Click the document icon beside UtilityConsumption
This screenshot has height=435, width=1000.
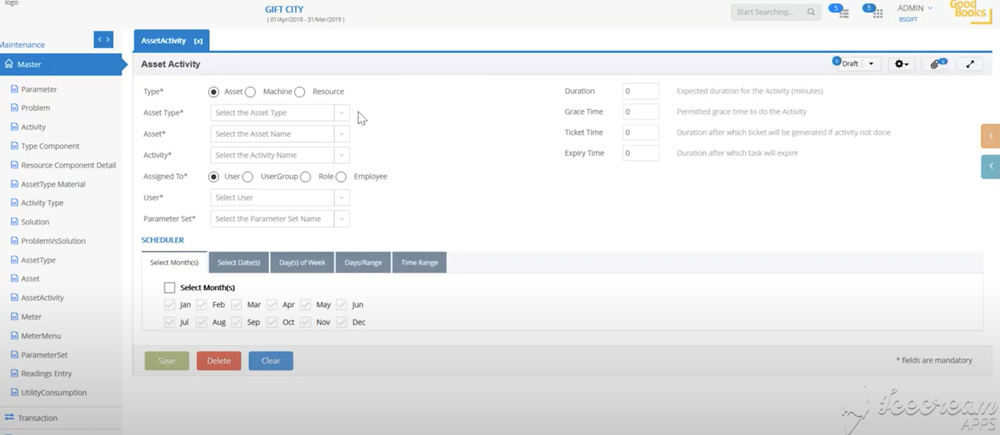15,392
